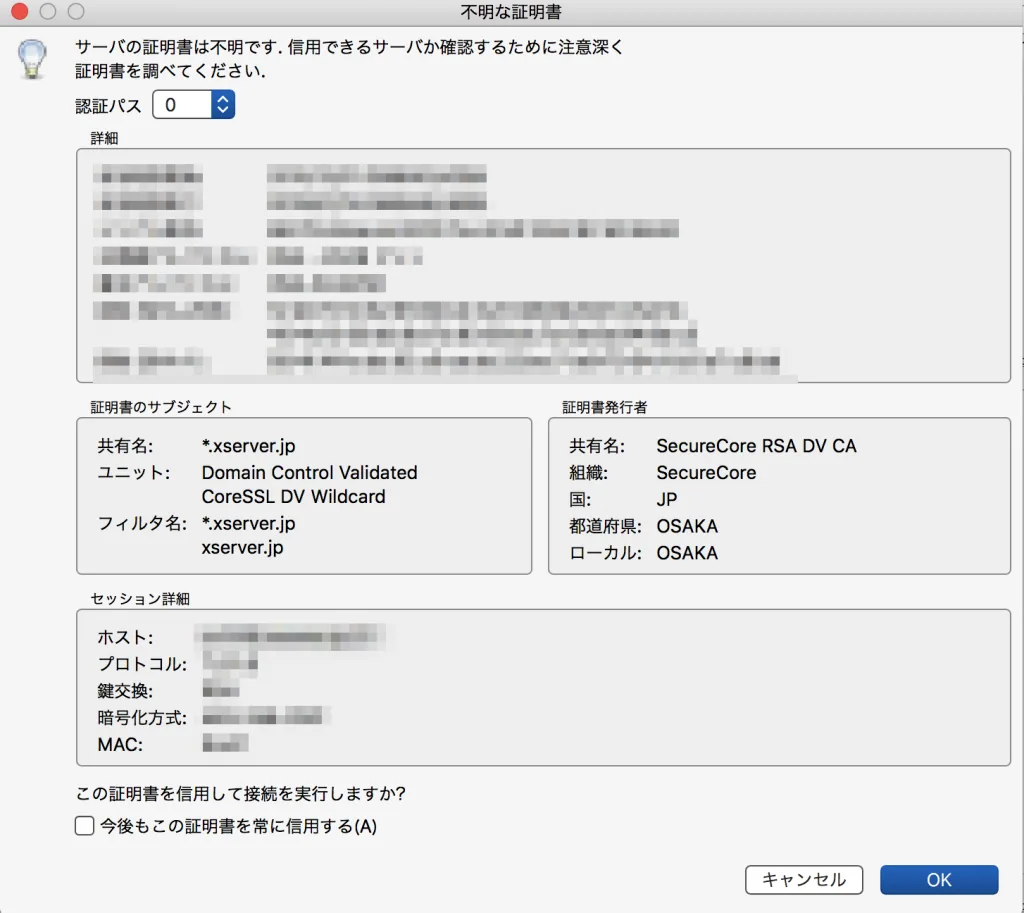Click the 証明書のサブジェクト section heading
1024x913 pixels.
161,407
